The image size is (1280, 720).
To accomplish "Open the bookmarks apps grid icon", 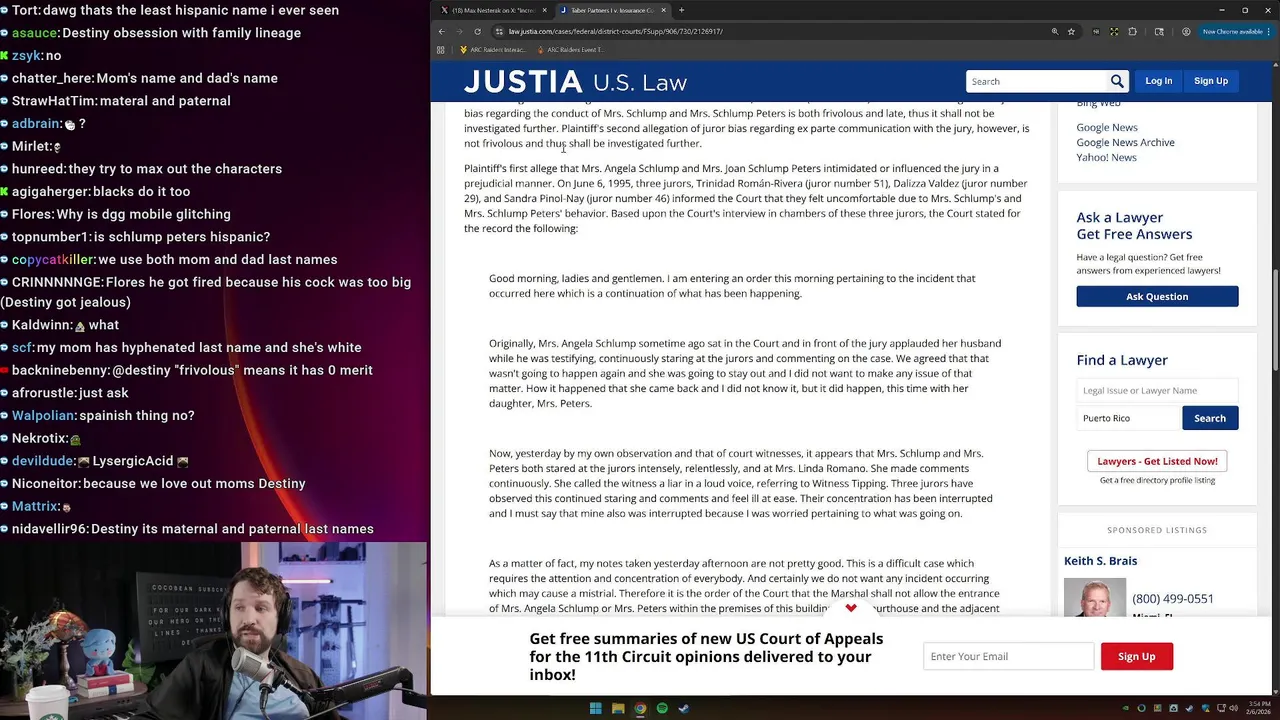I will (440, 49).
